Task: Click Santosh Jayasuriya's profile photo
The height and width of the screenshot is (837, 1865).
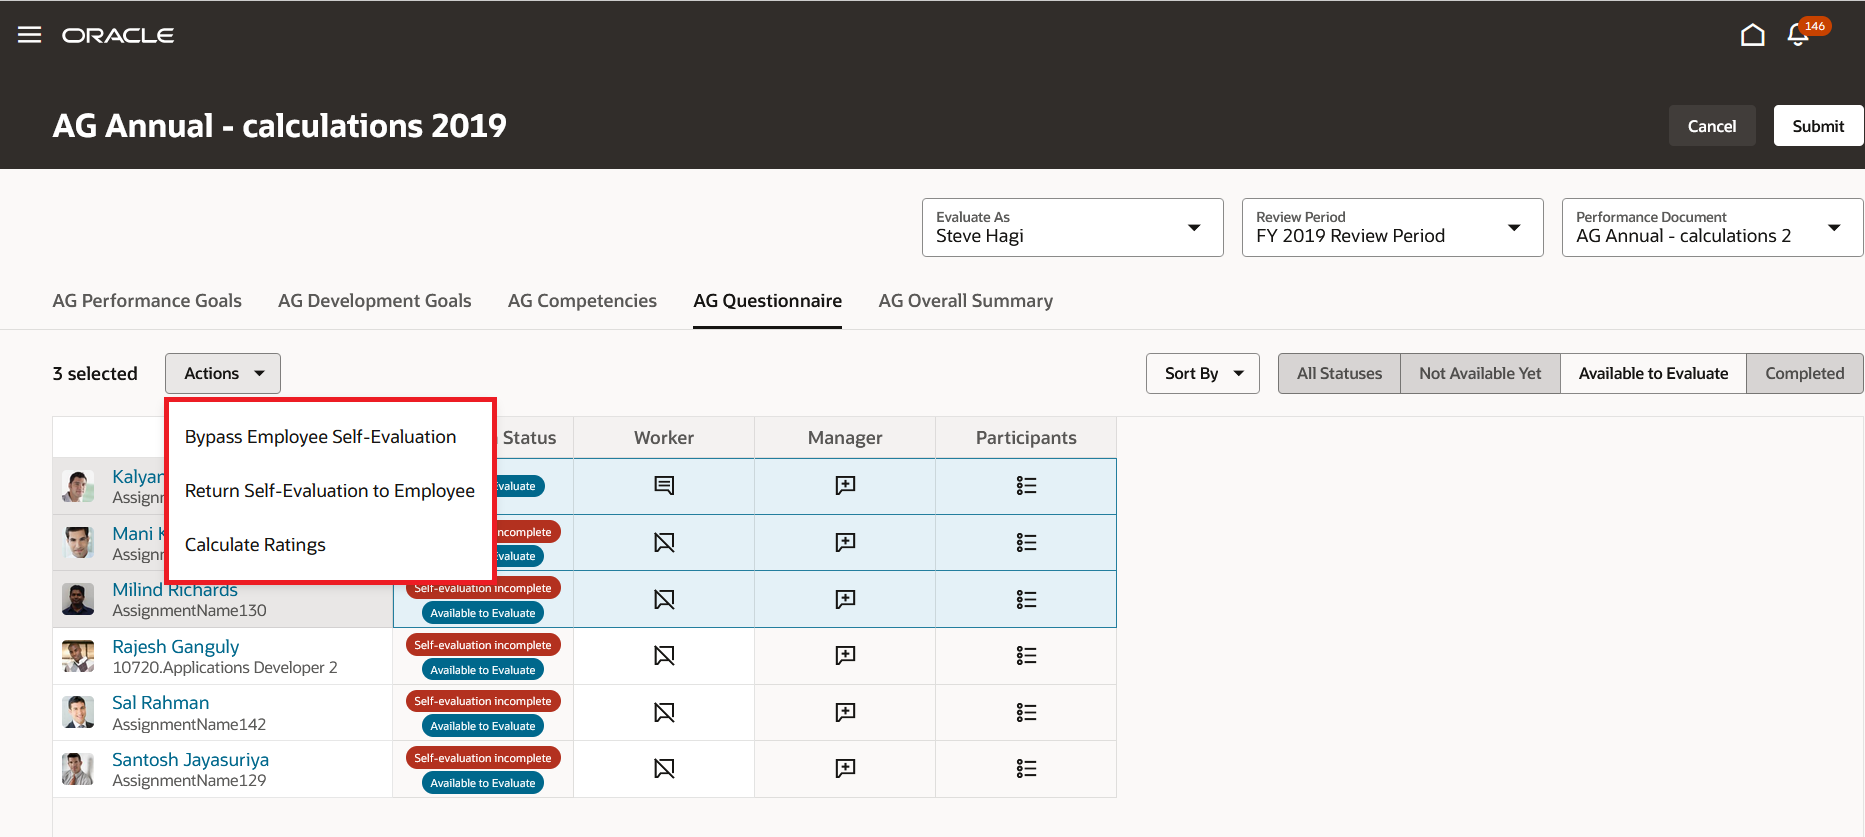Action: pyautogui.click(x=78, y=769)
